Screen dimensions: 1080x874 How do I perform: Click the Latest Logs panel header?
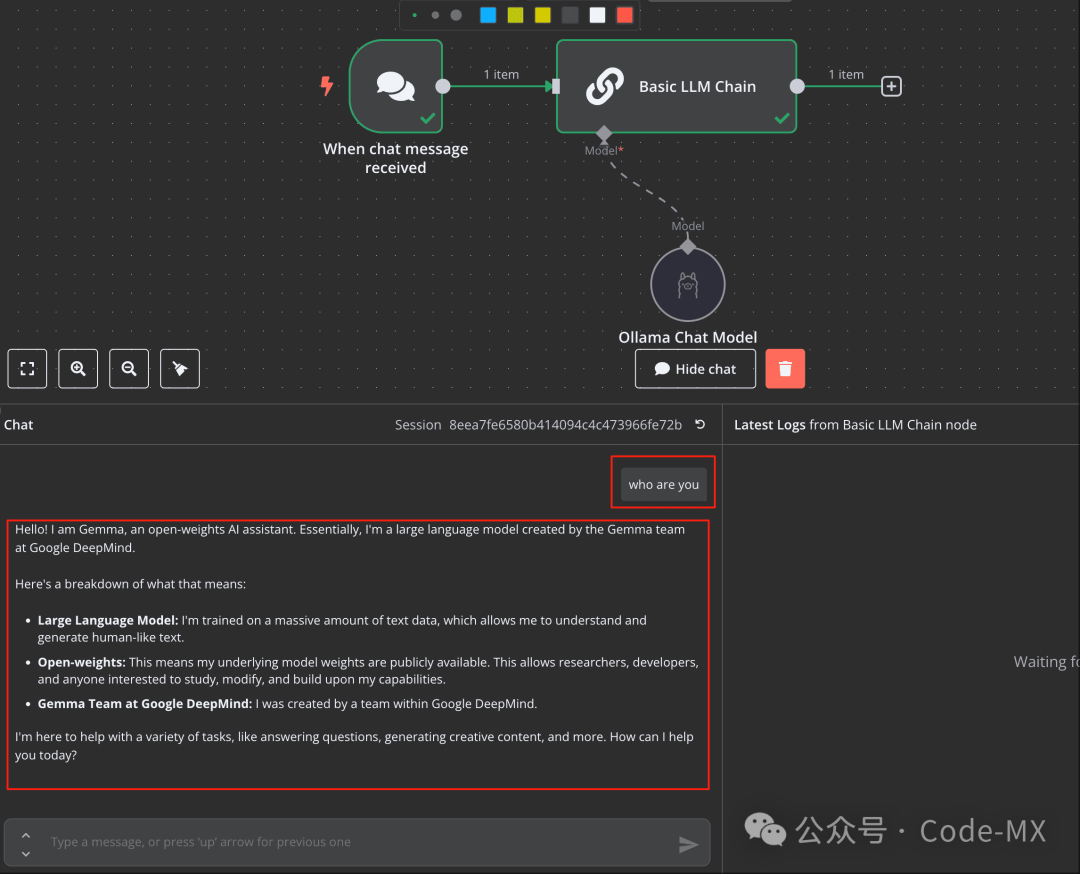pyautogui.click(x=855, y=425)
